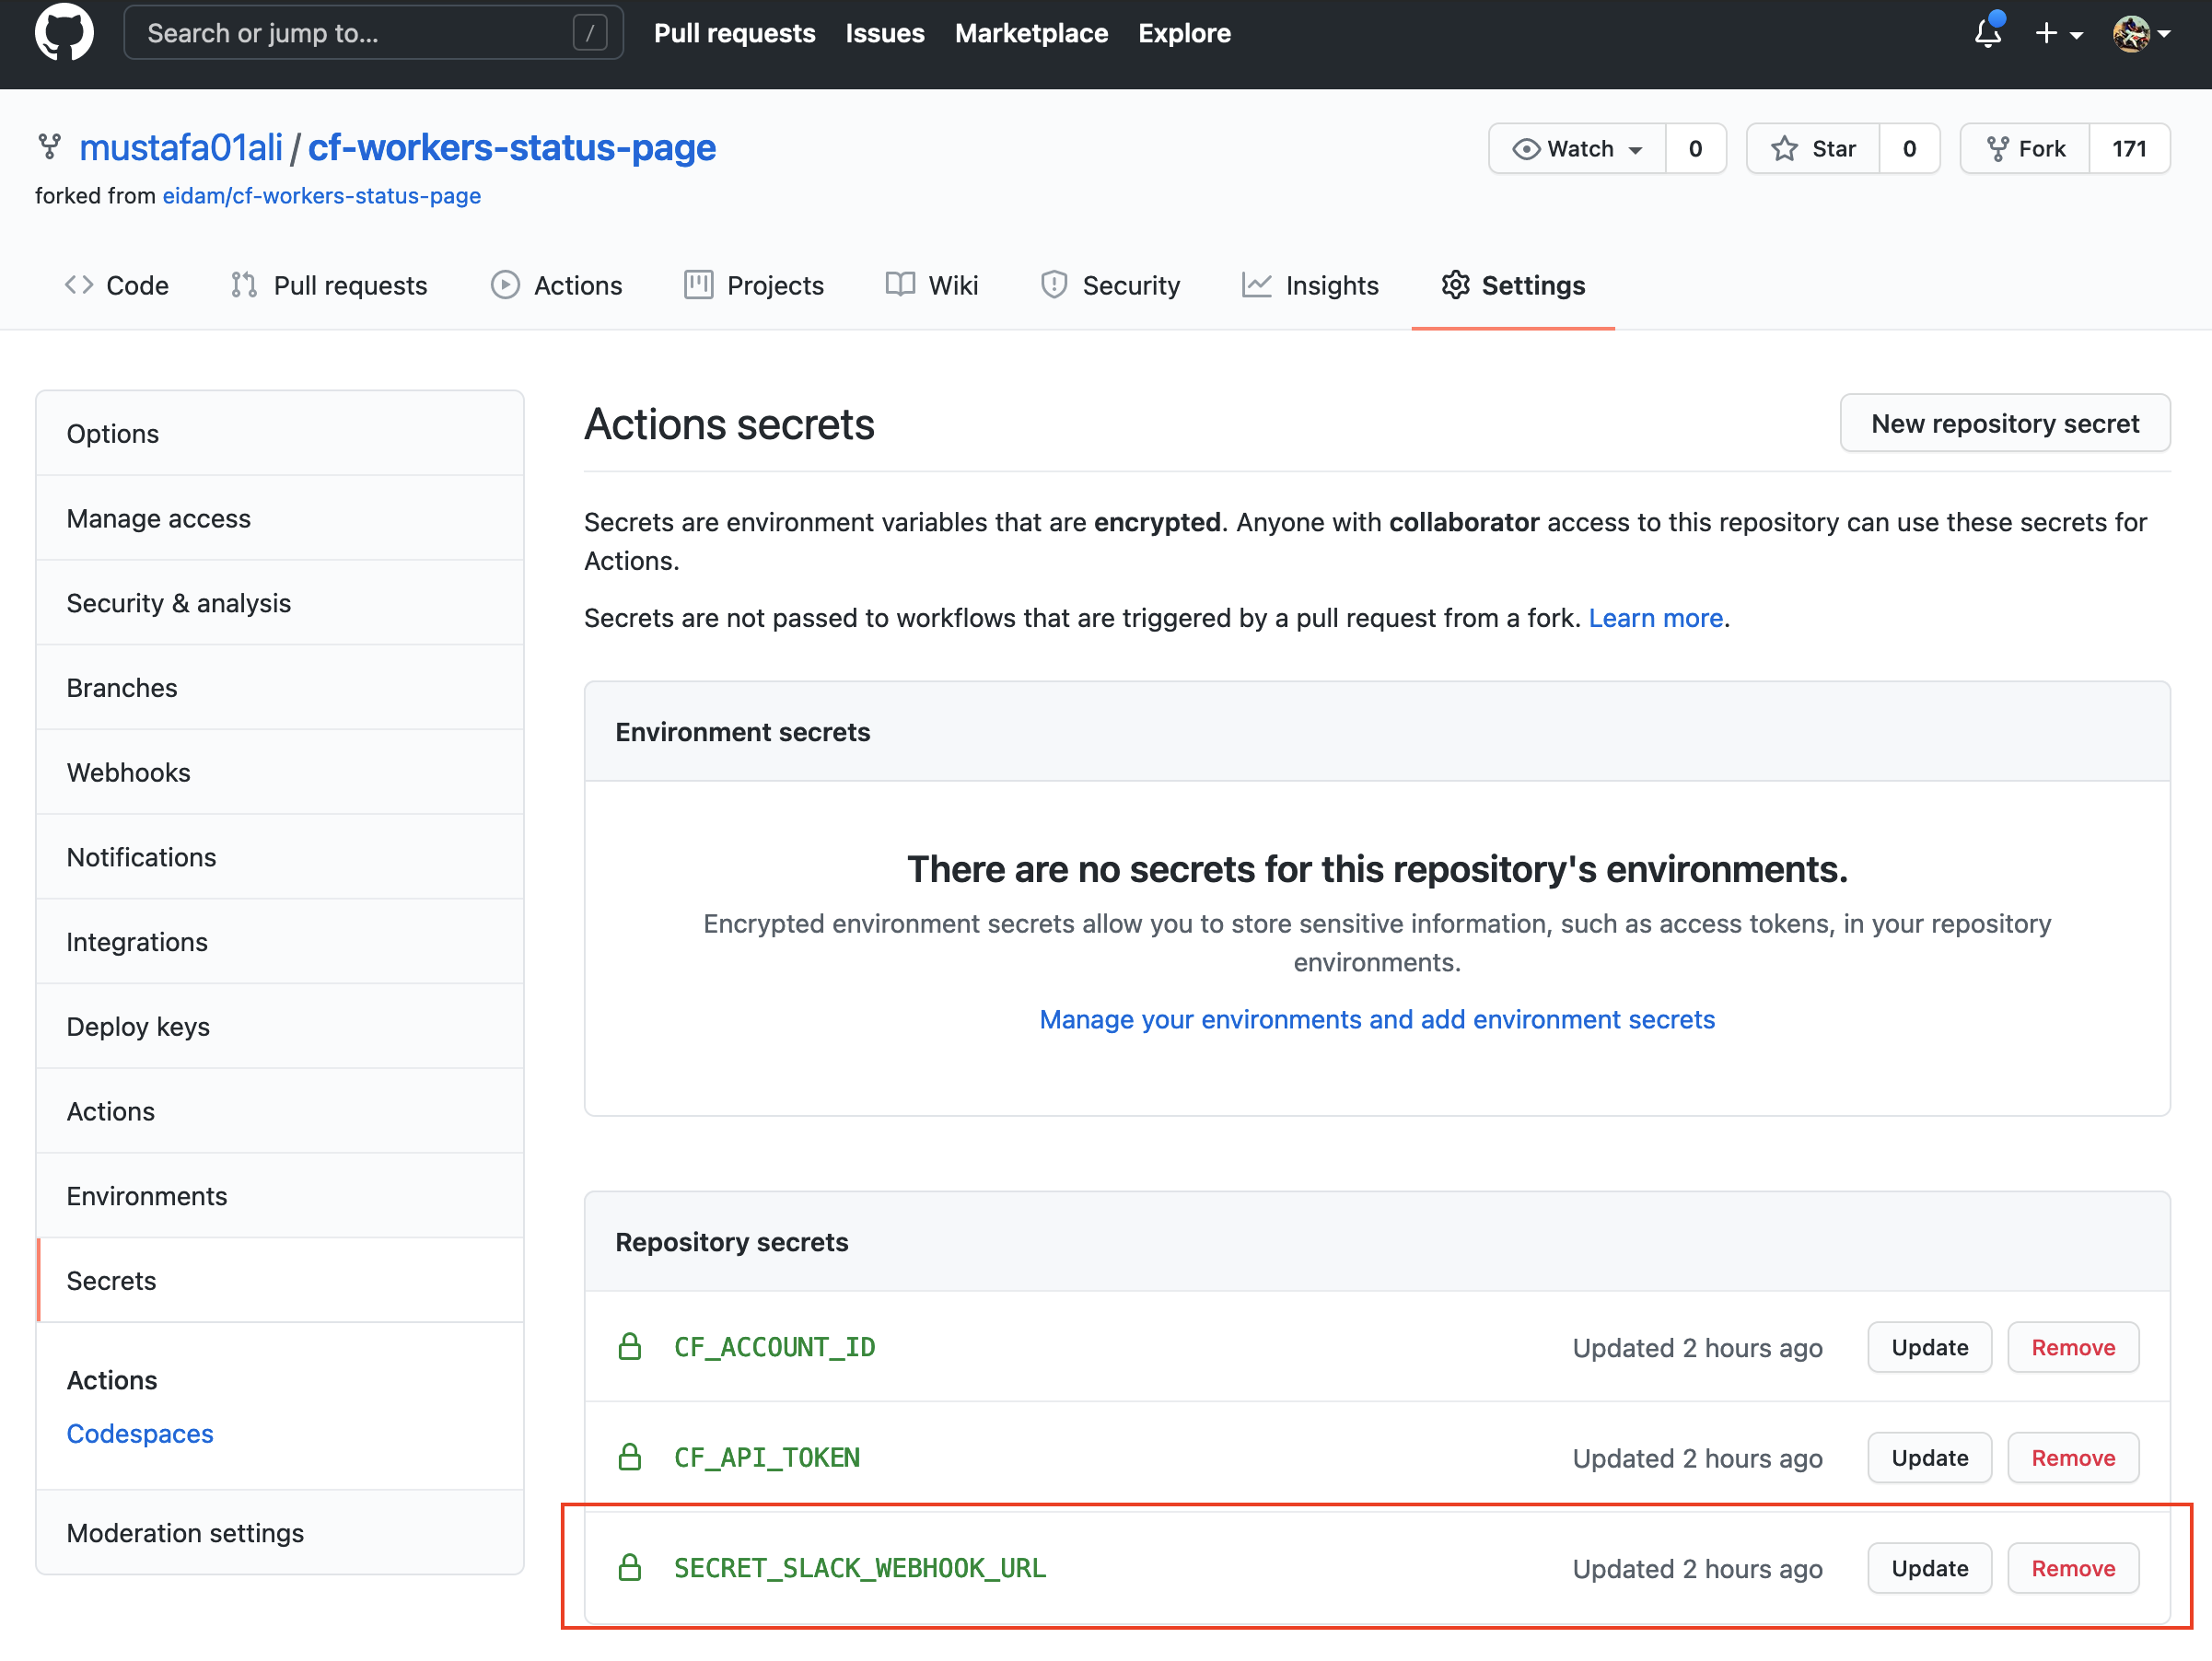Click the forked repository icon beside repo name
This screenshot has height=1661, width=2212.
click(49, 148)
